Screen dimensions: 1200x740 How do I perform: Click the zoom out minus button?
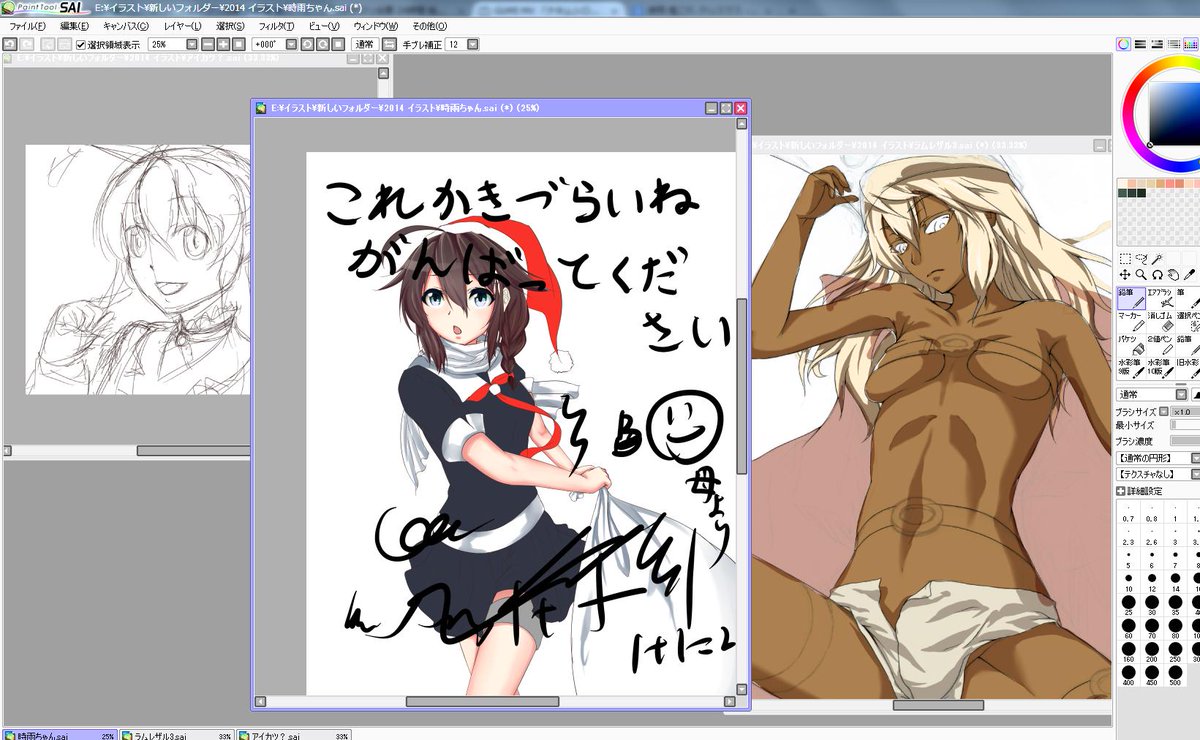[208, 45]
